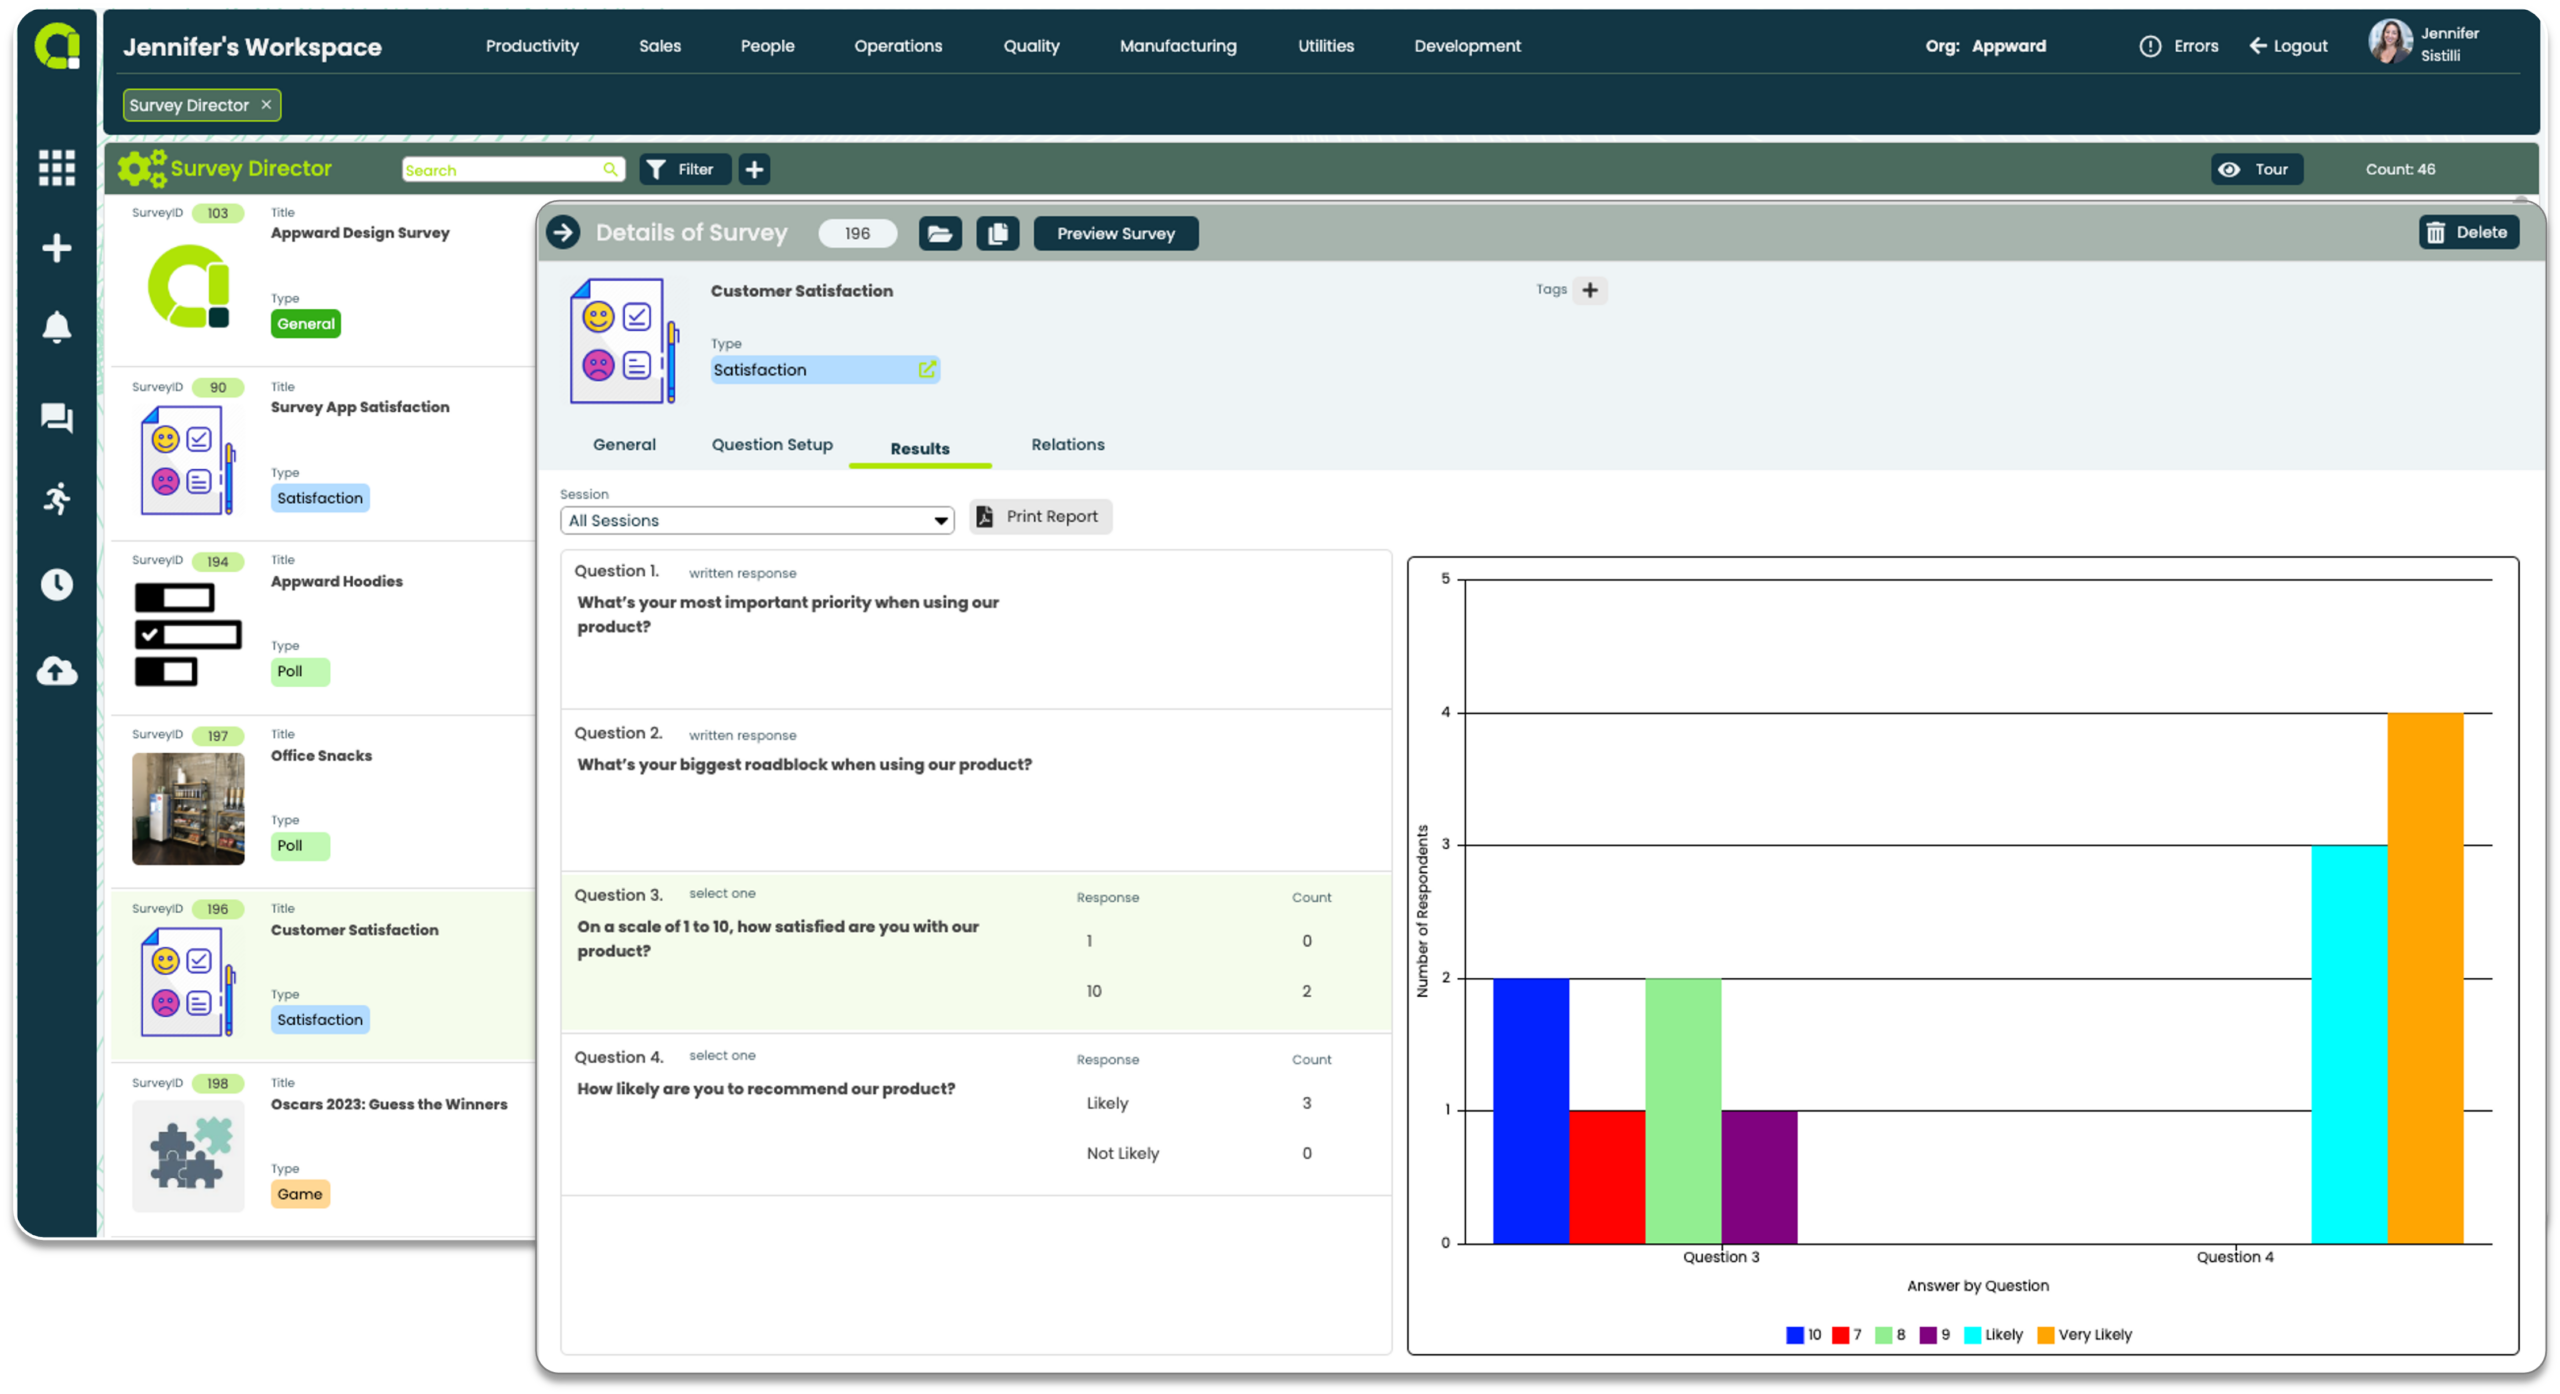
Task: Click the orange Very Likely legend swatch
Action: point(2046,1335)
